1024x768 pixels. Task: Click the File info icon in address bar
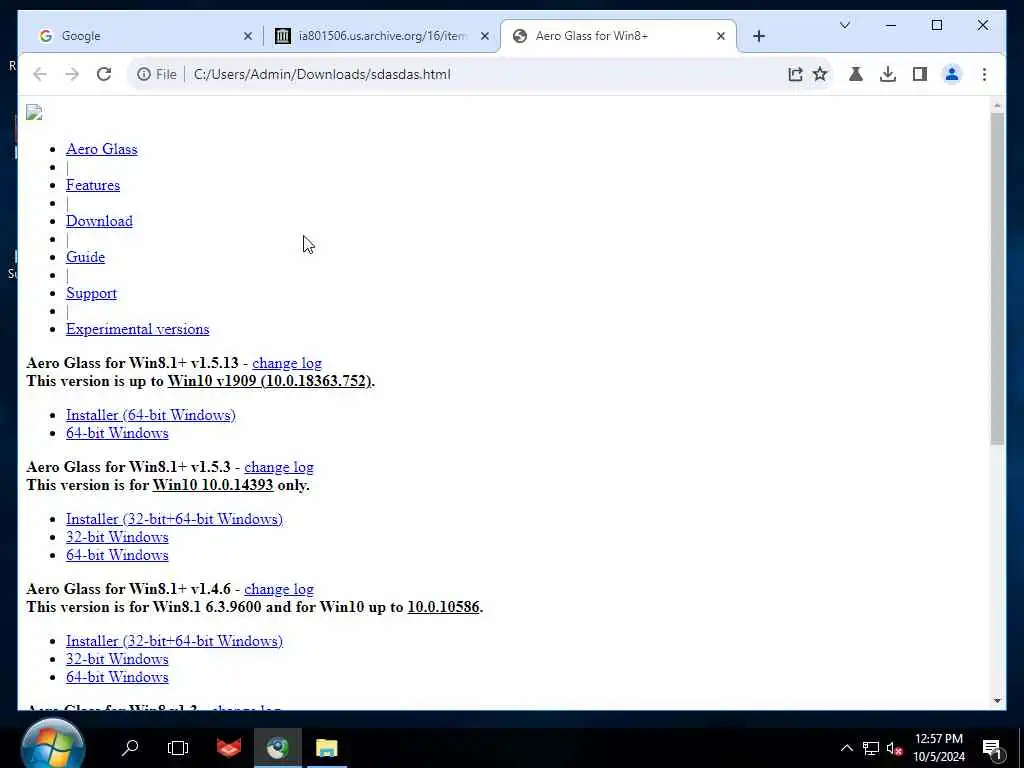point(144,74)
